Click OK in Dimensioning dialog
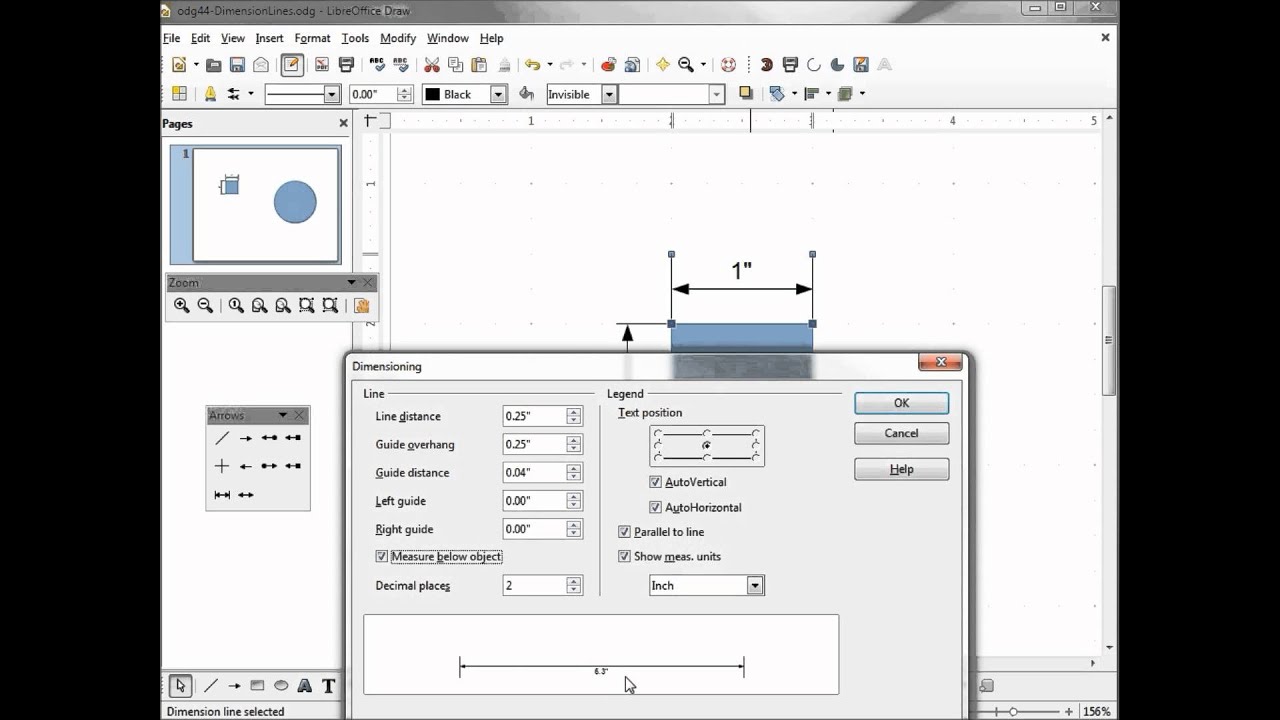Screen dimensions: 1280x720 pos(901,403)
